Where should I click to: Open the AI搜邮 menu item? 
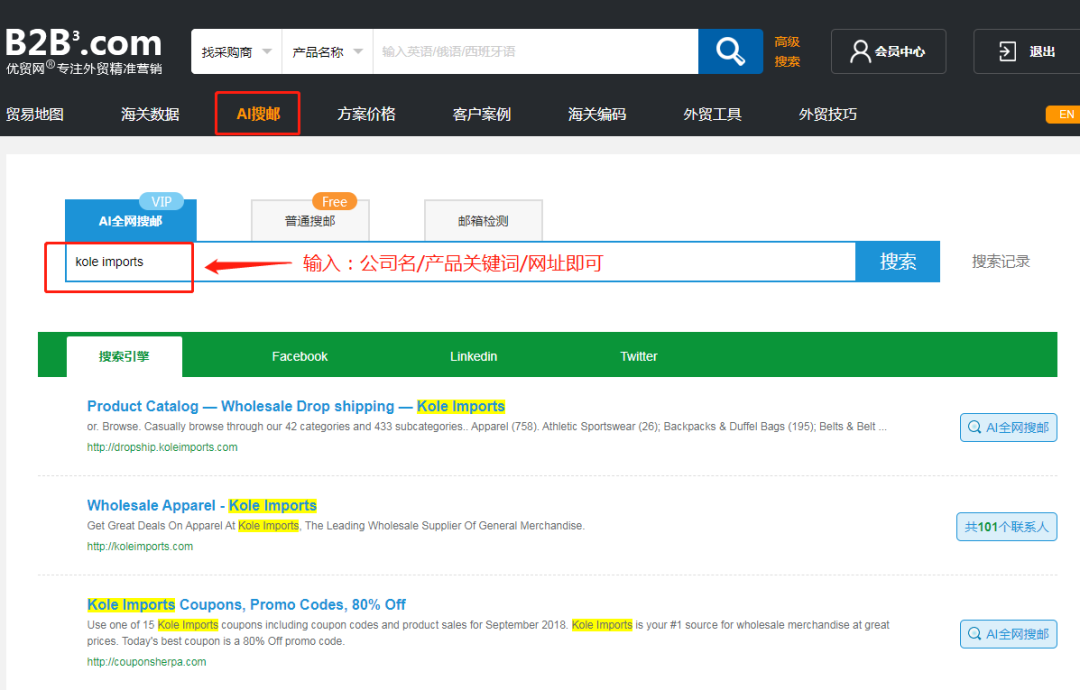[258, 114]
